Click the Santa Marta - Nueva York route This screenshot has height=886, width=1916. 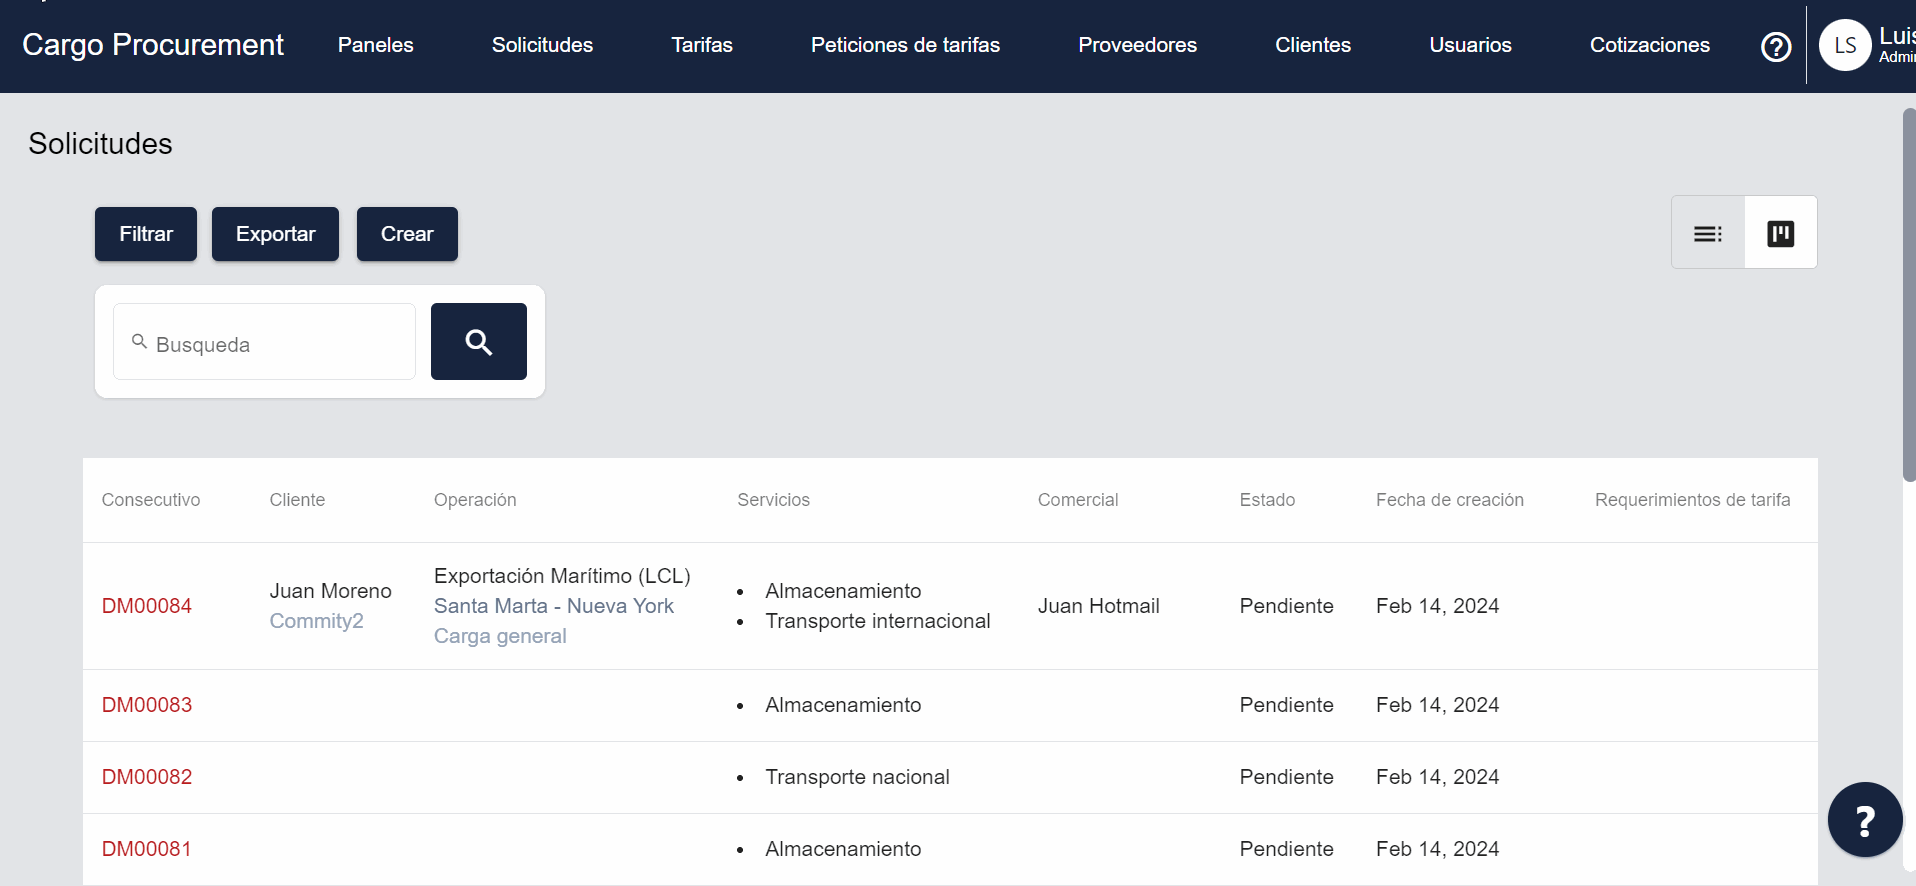click(553, 606)
